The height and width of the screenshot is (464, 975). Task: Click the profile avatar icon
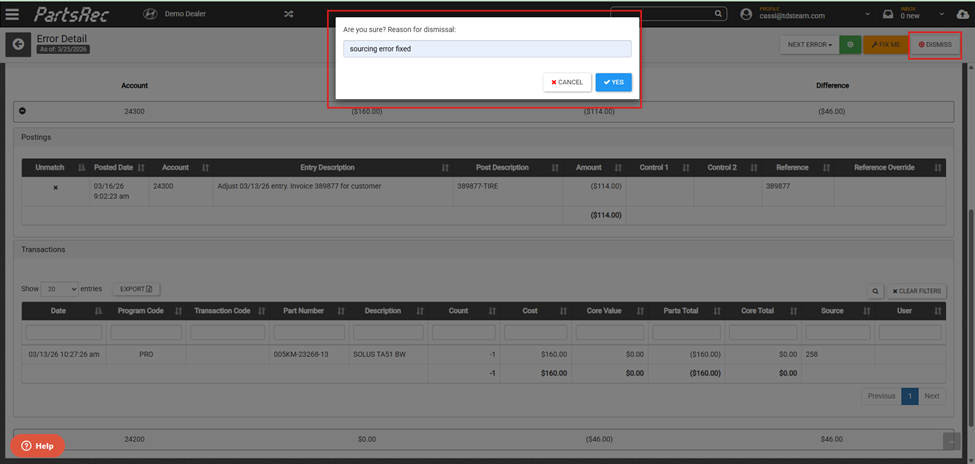click(x=746, y=14)
